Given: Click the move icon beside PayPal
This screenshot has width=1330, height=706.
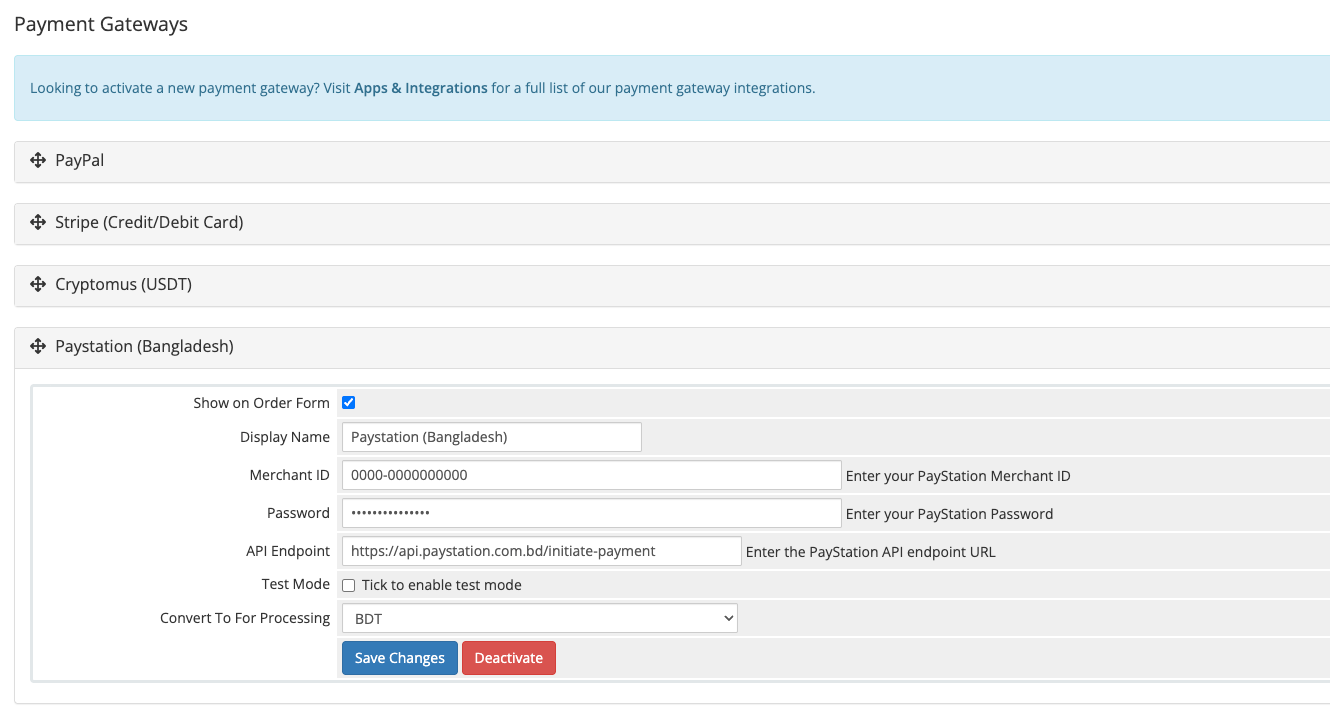Looking at the screenshot, I should pos(38,160).
